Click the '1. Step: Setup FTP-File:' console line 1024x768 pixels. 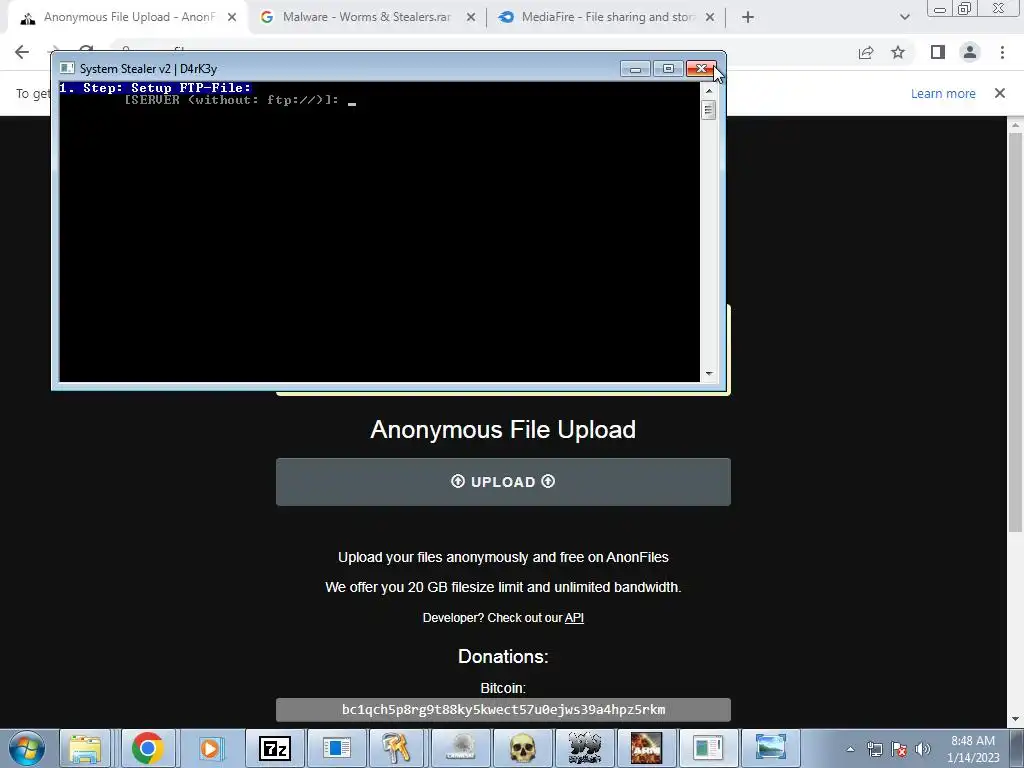(x=155, y=88)
